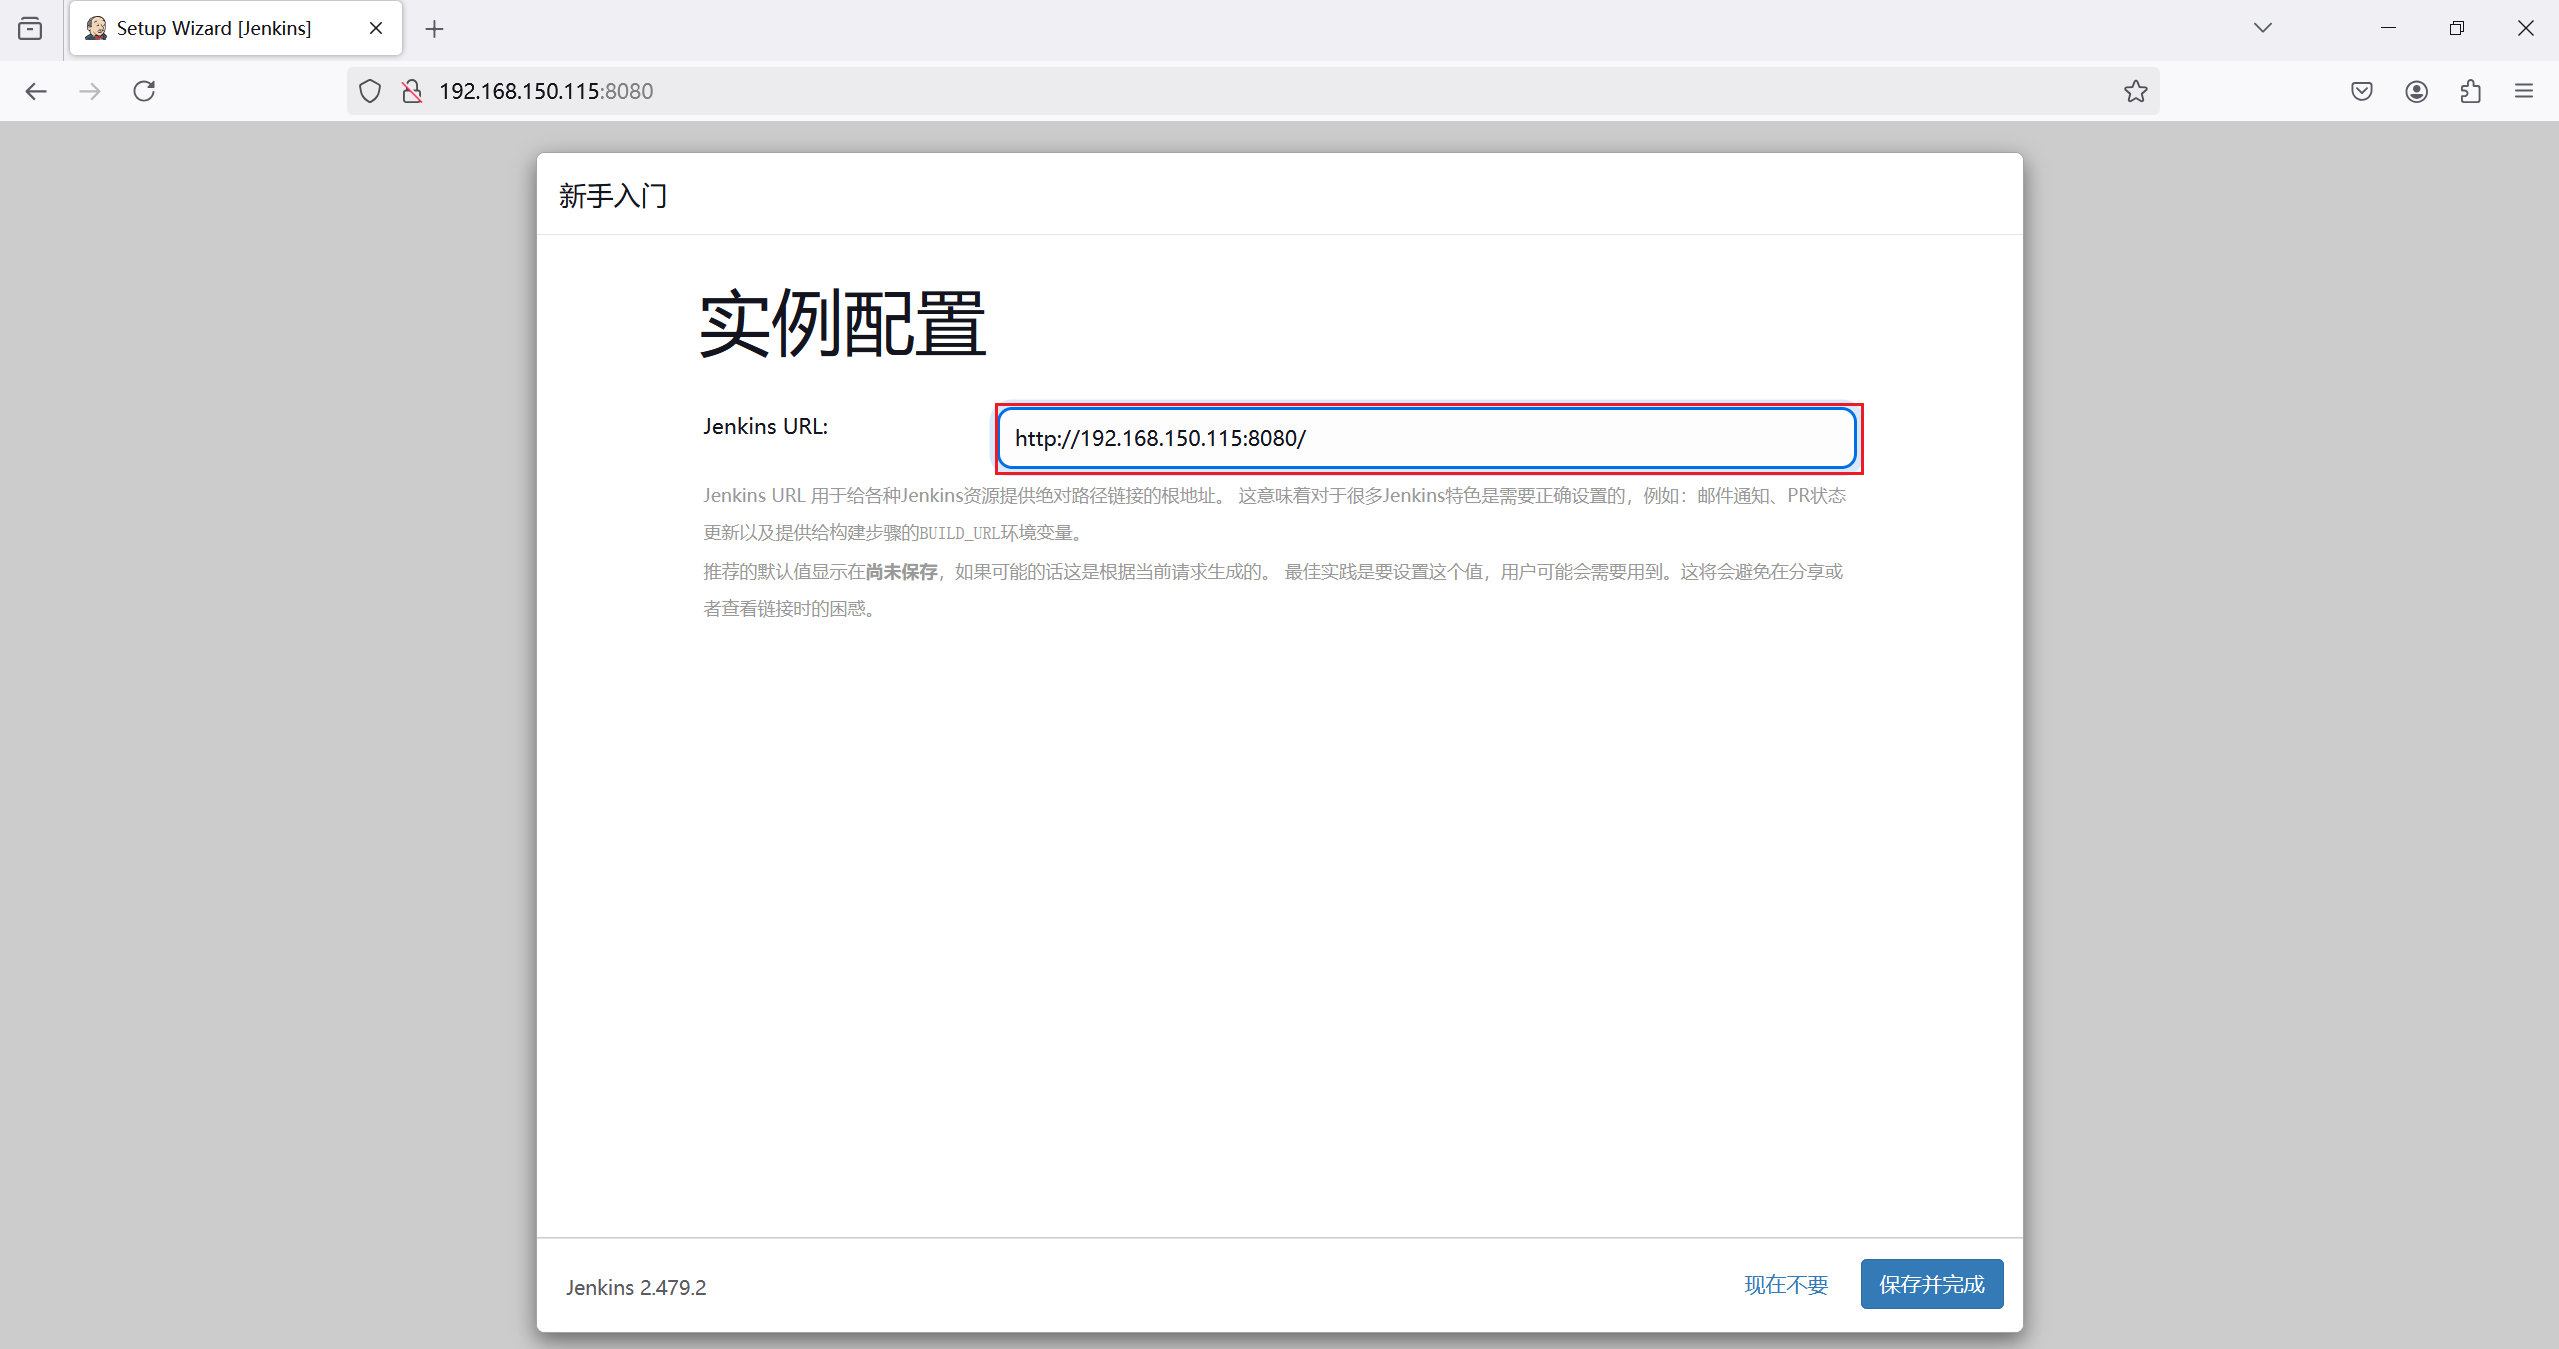The width and height of the screenshot is (2559, 1349).
Task: Expand the list all tabs chevron
Action: [2262, 28]
